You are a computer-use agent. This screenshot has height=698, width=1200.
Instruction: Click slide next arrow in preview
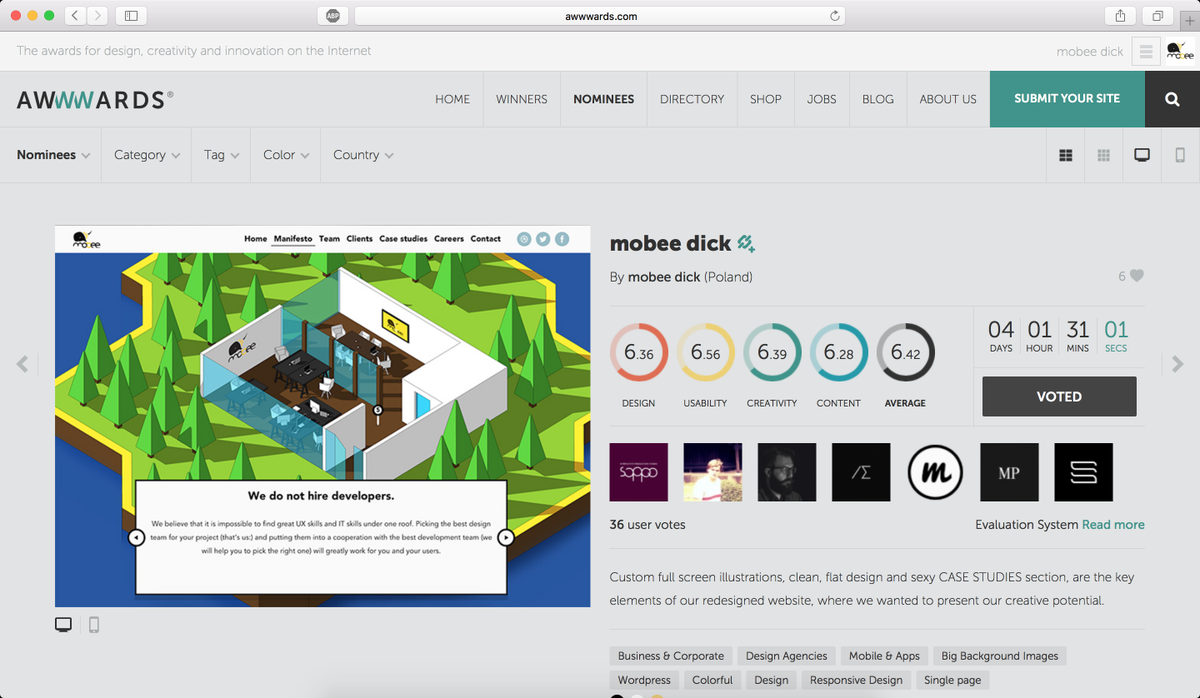506,537
